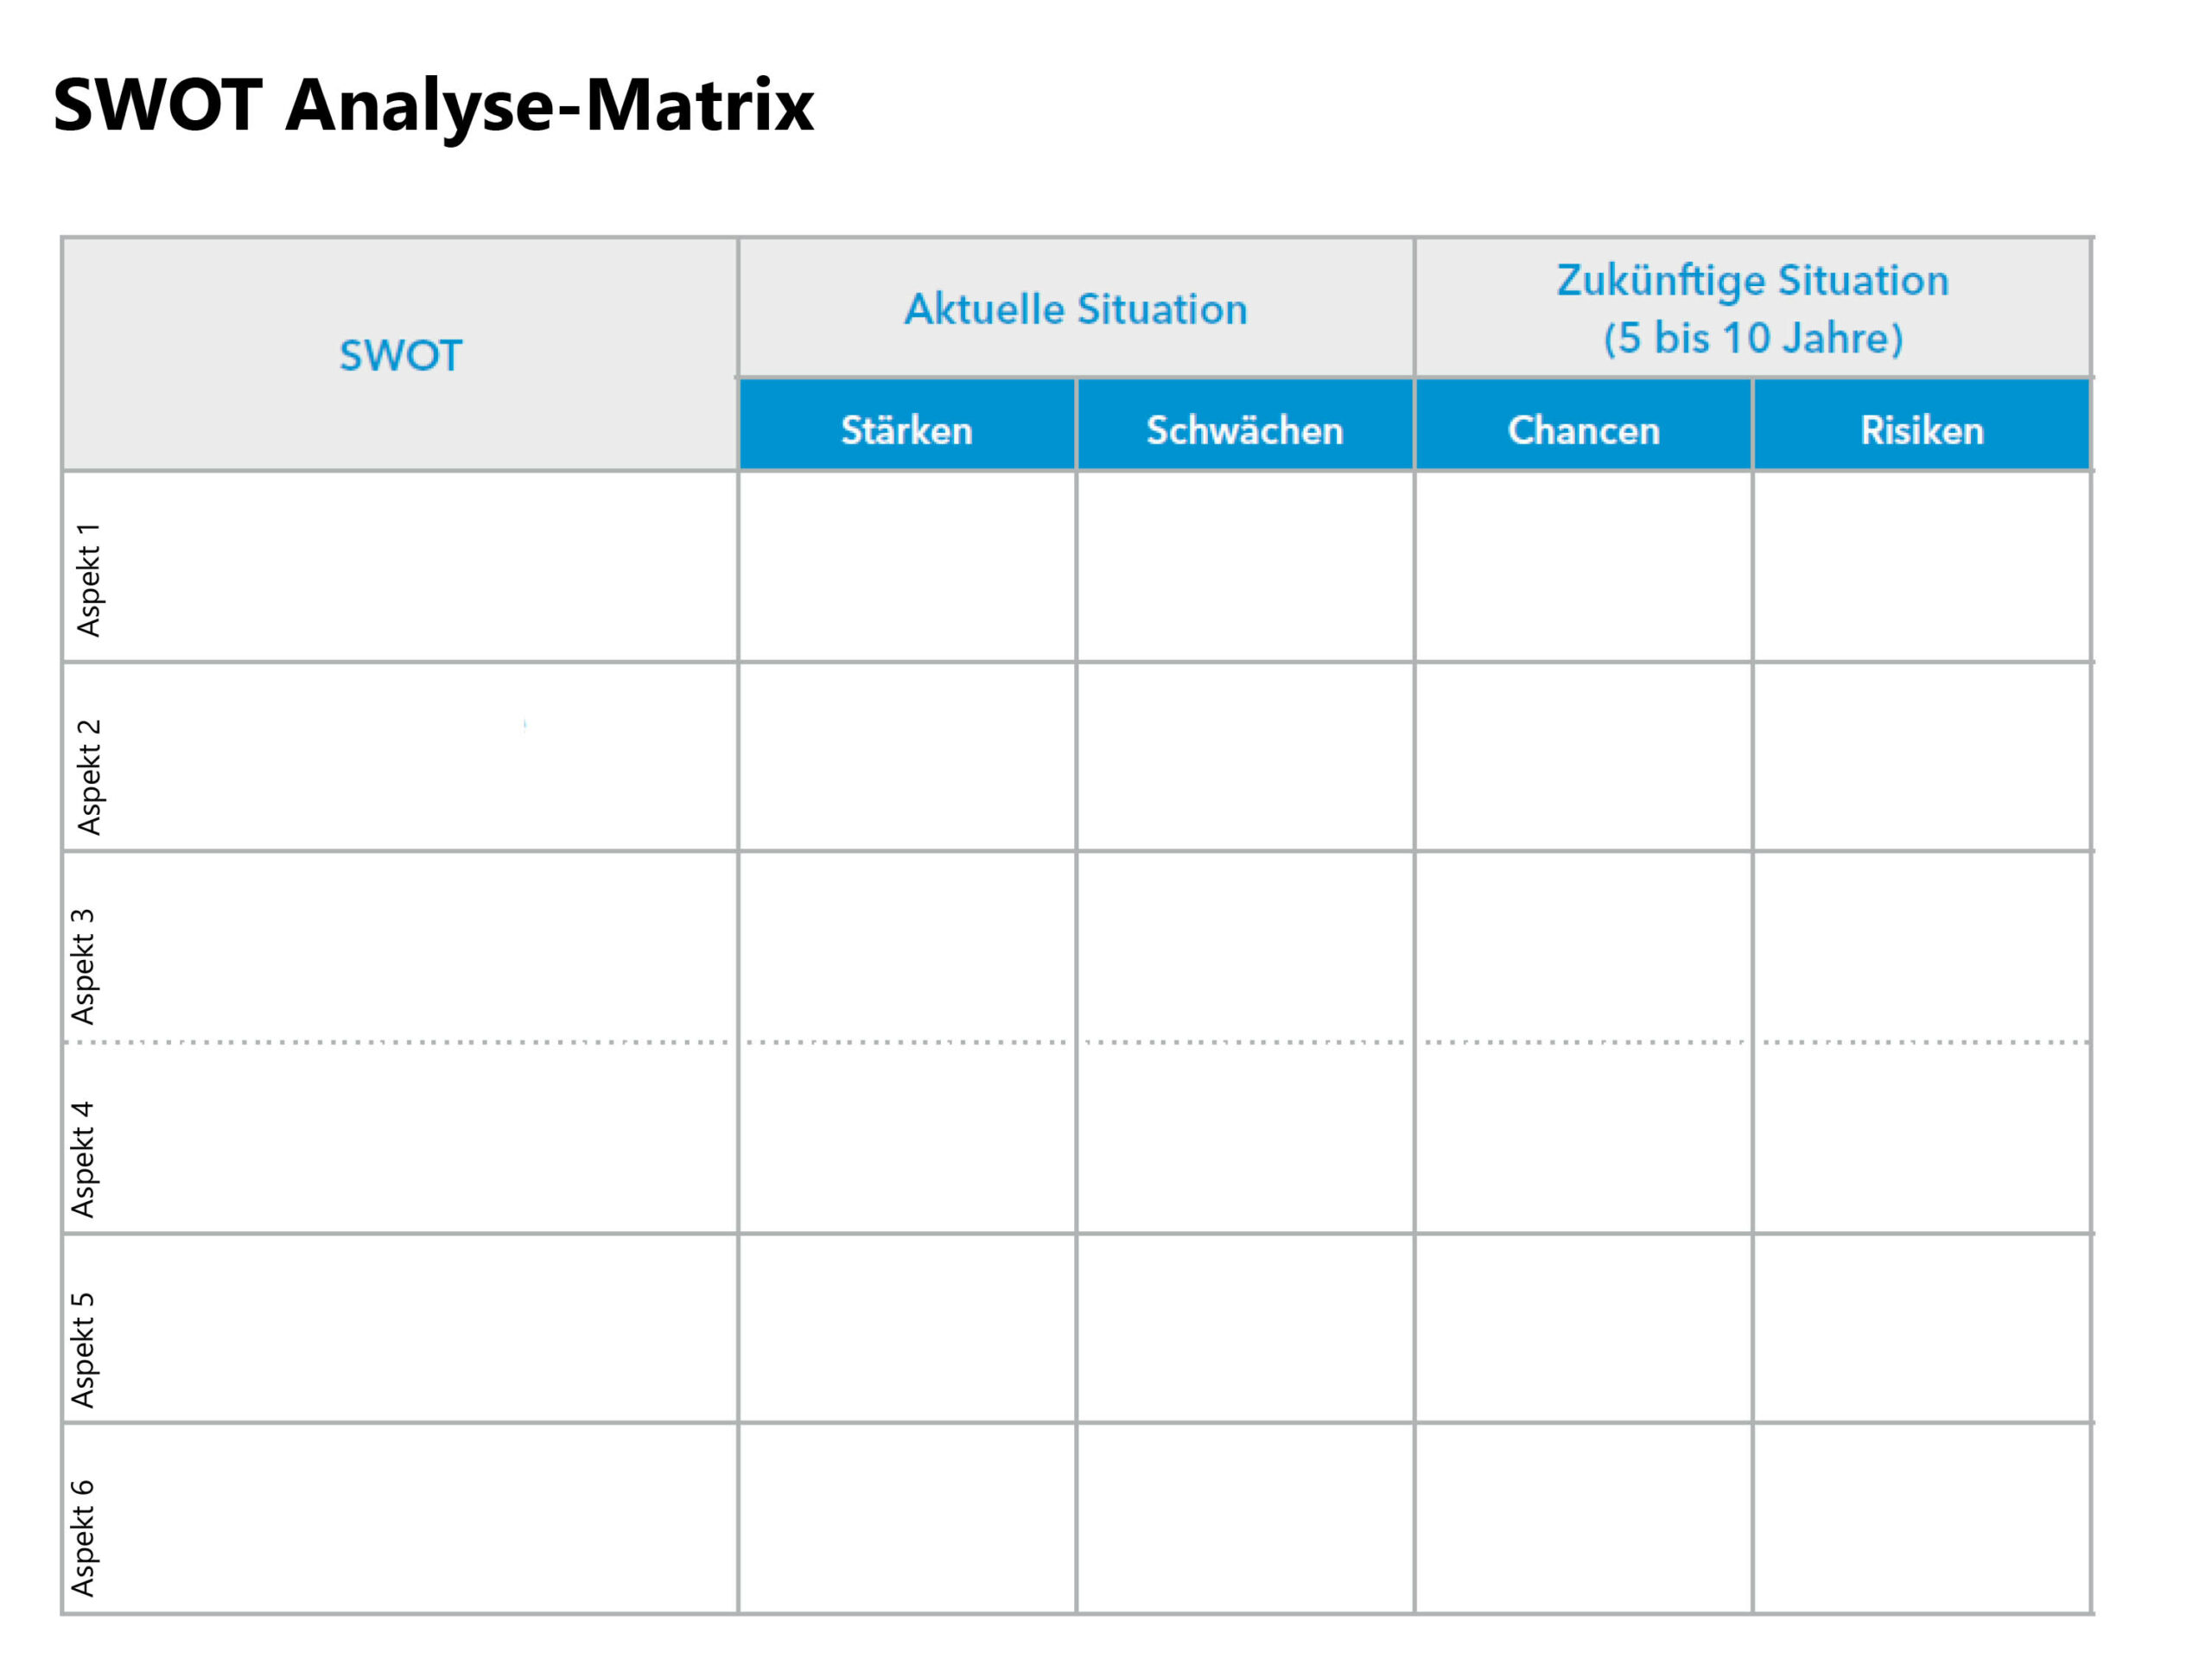Click the Aspekt 1 row label
This screenshot has width=2212, height=1659.
tap(88, 580)
